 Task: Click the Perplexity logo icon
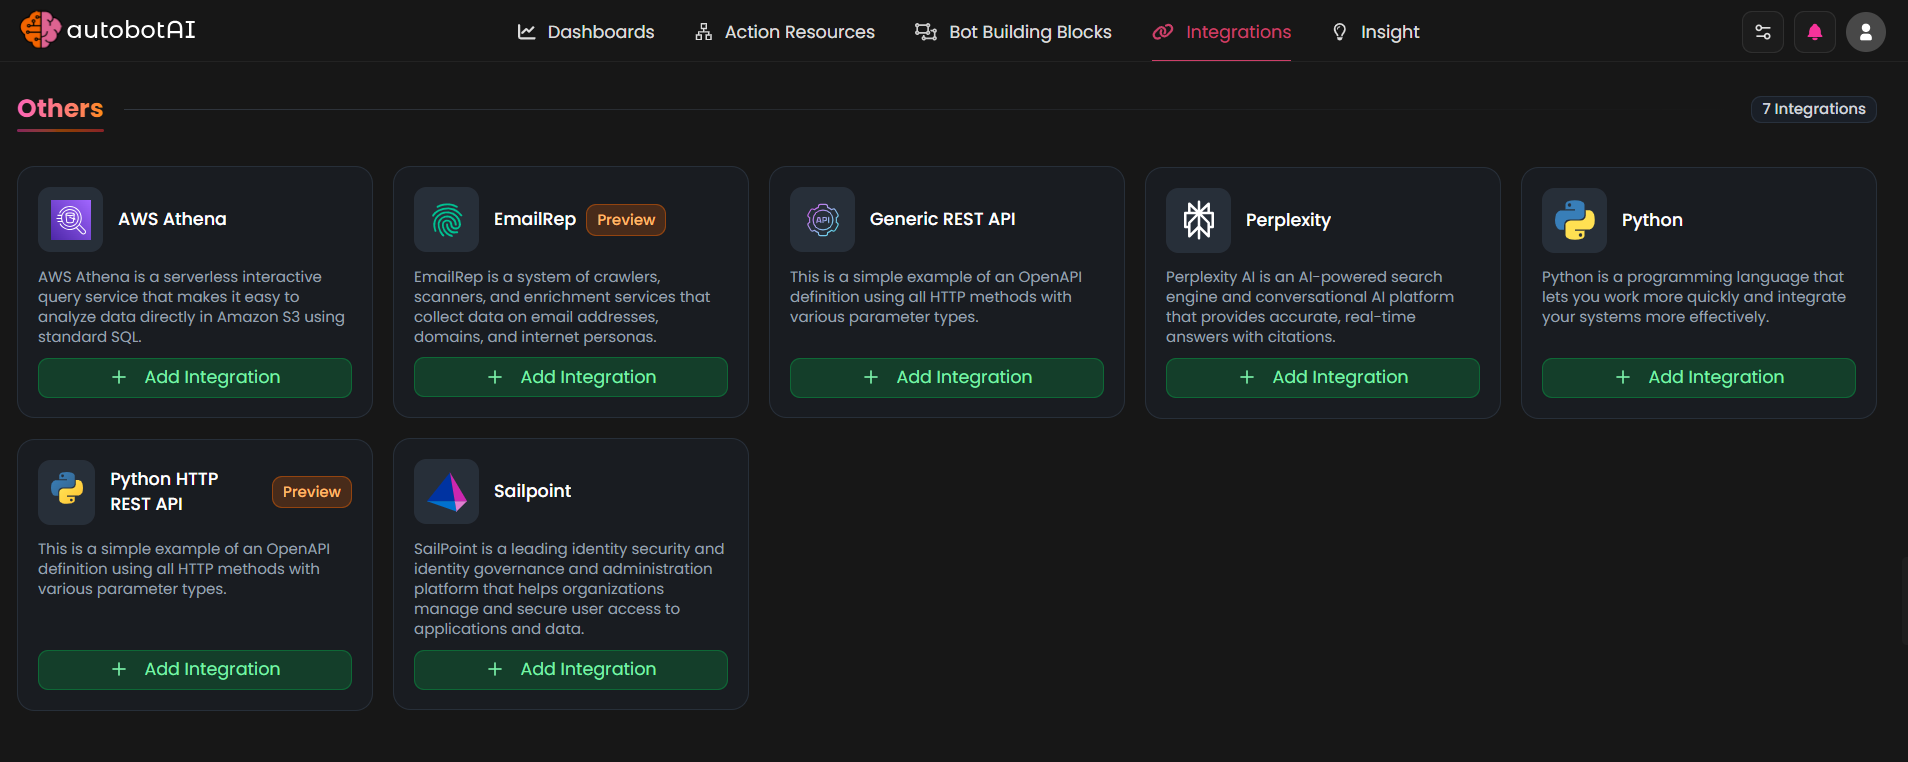(1199, 220)
